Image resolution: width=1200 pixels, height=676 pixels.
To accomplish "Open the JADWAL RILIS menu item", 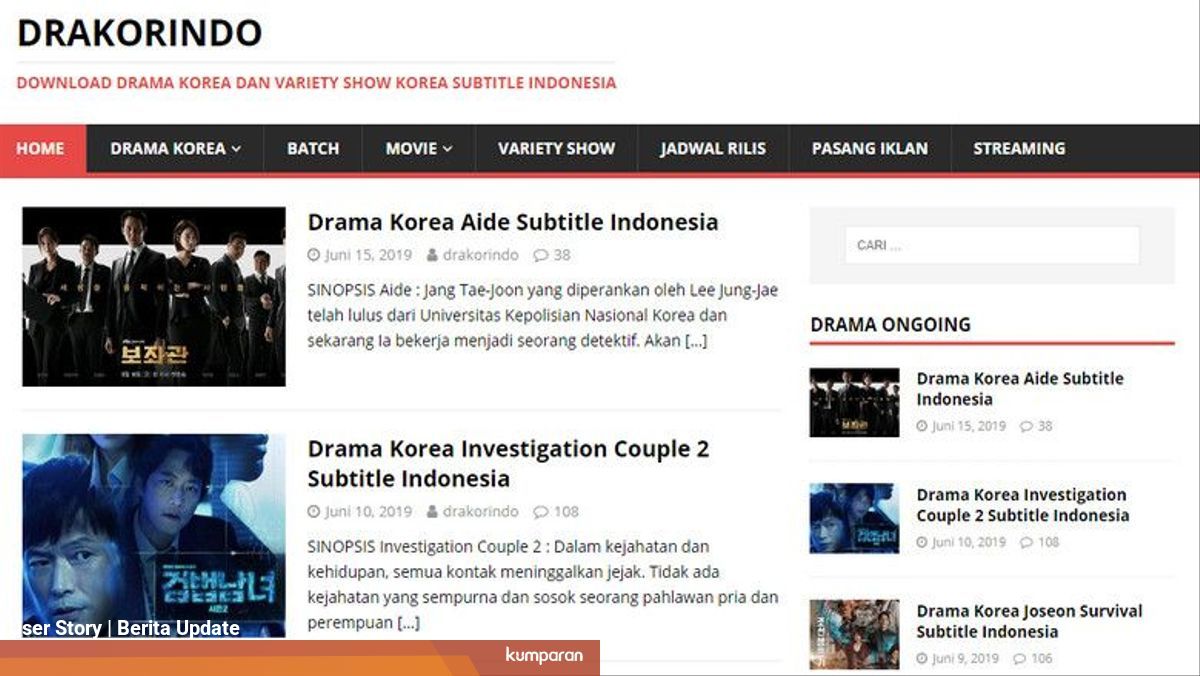I will 712,149.
